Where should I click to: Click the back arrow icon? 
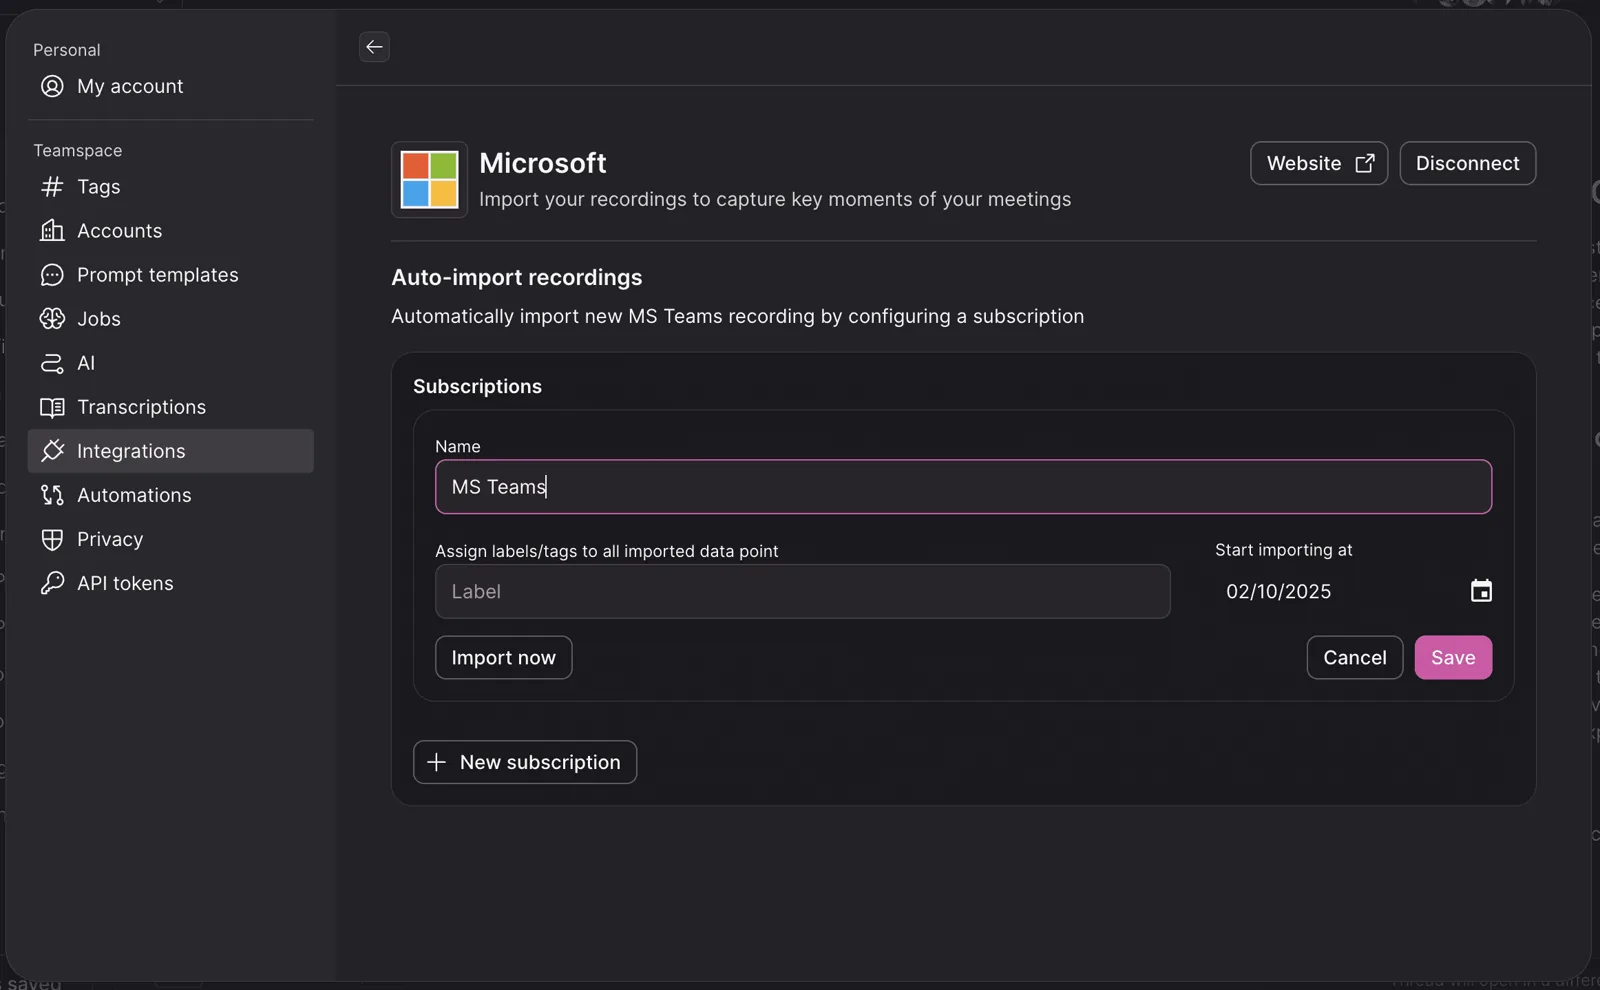click(374, 47)
